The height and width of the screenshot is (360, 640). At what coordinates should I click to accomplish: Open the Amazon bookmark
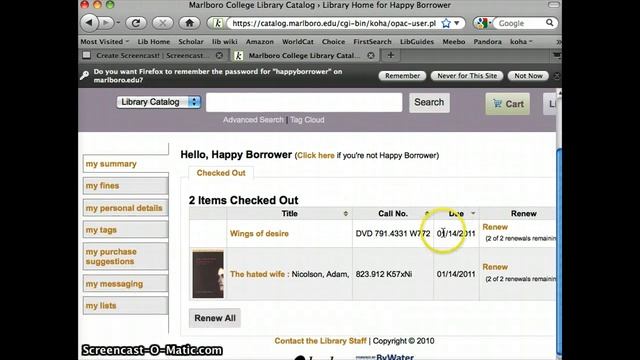click(260, 42)
